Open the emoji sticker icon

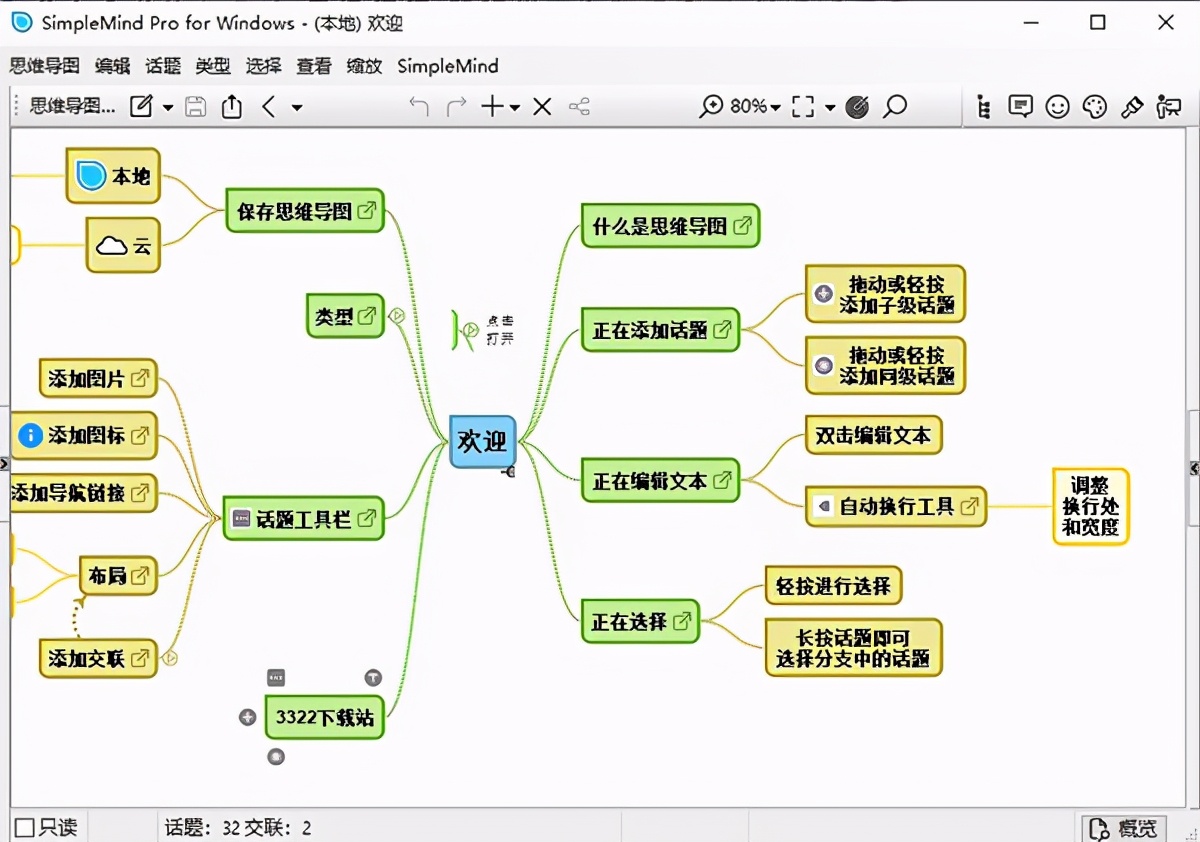1059,106
